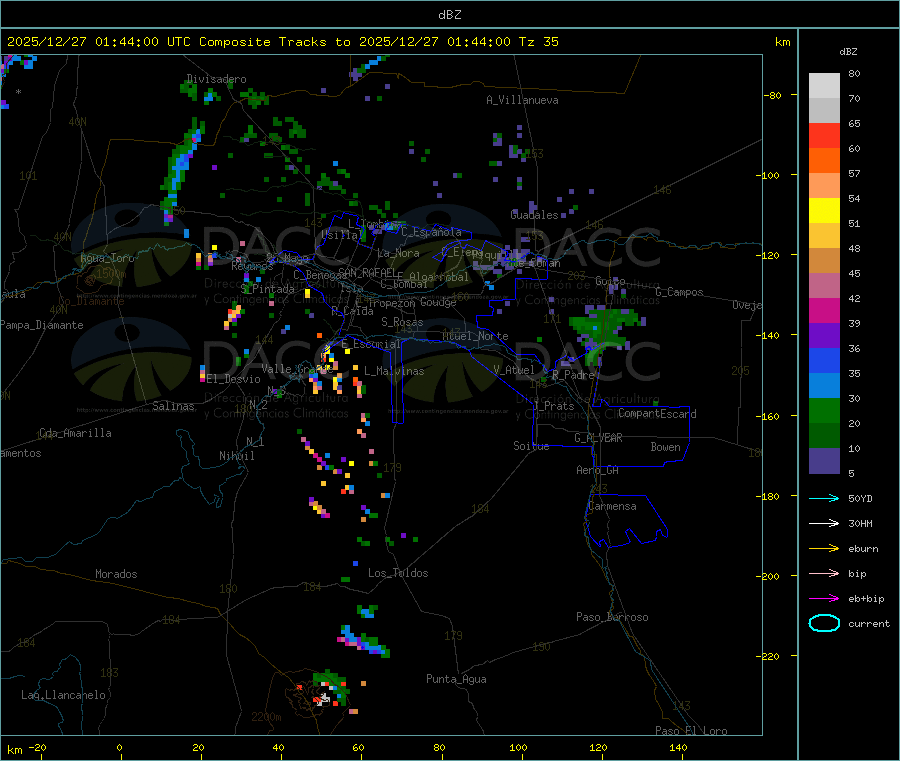Click the Paso_Barroso map label

612,617
